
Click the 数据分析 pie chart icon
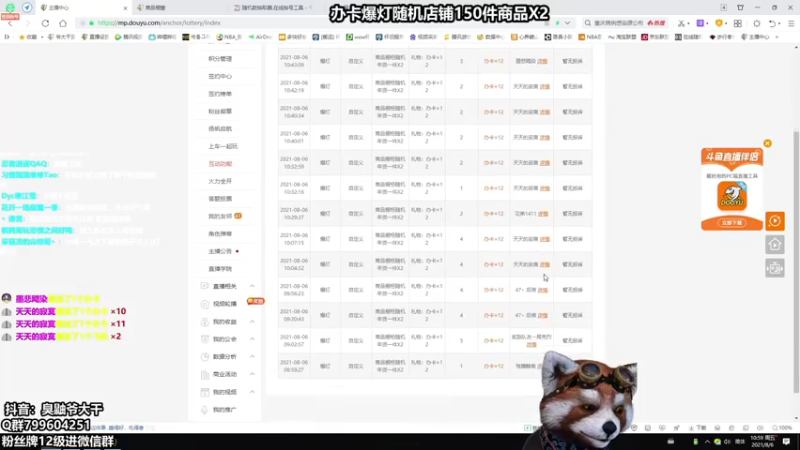[205, 357]
